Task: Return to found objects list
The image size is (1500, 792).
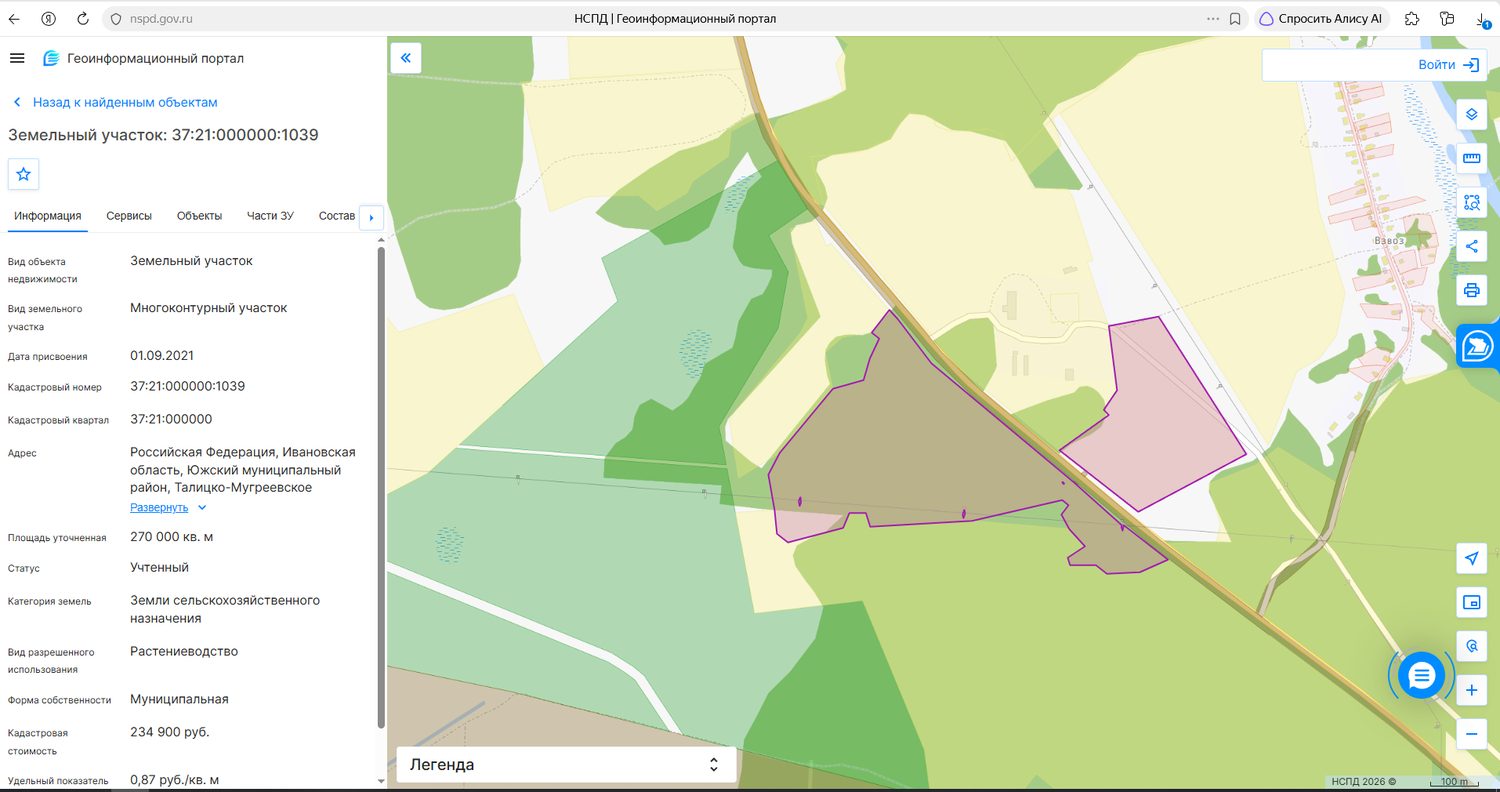Action: click(x=115, y=102)
